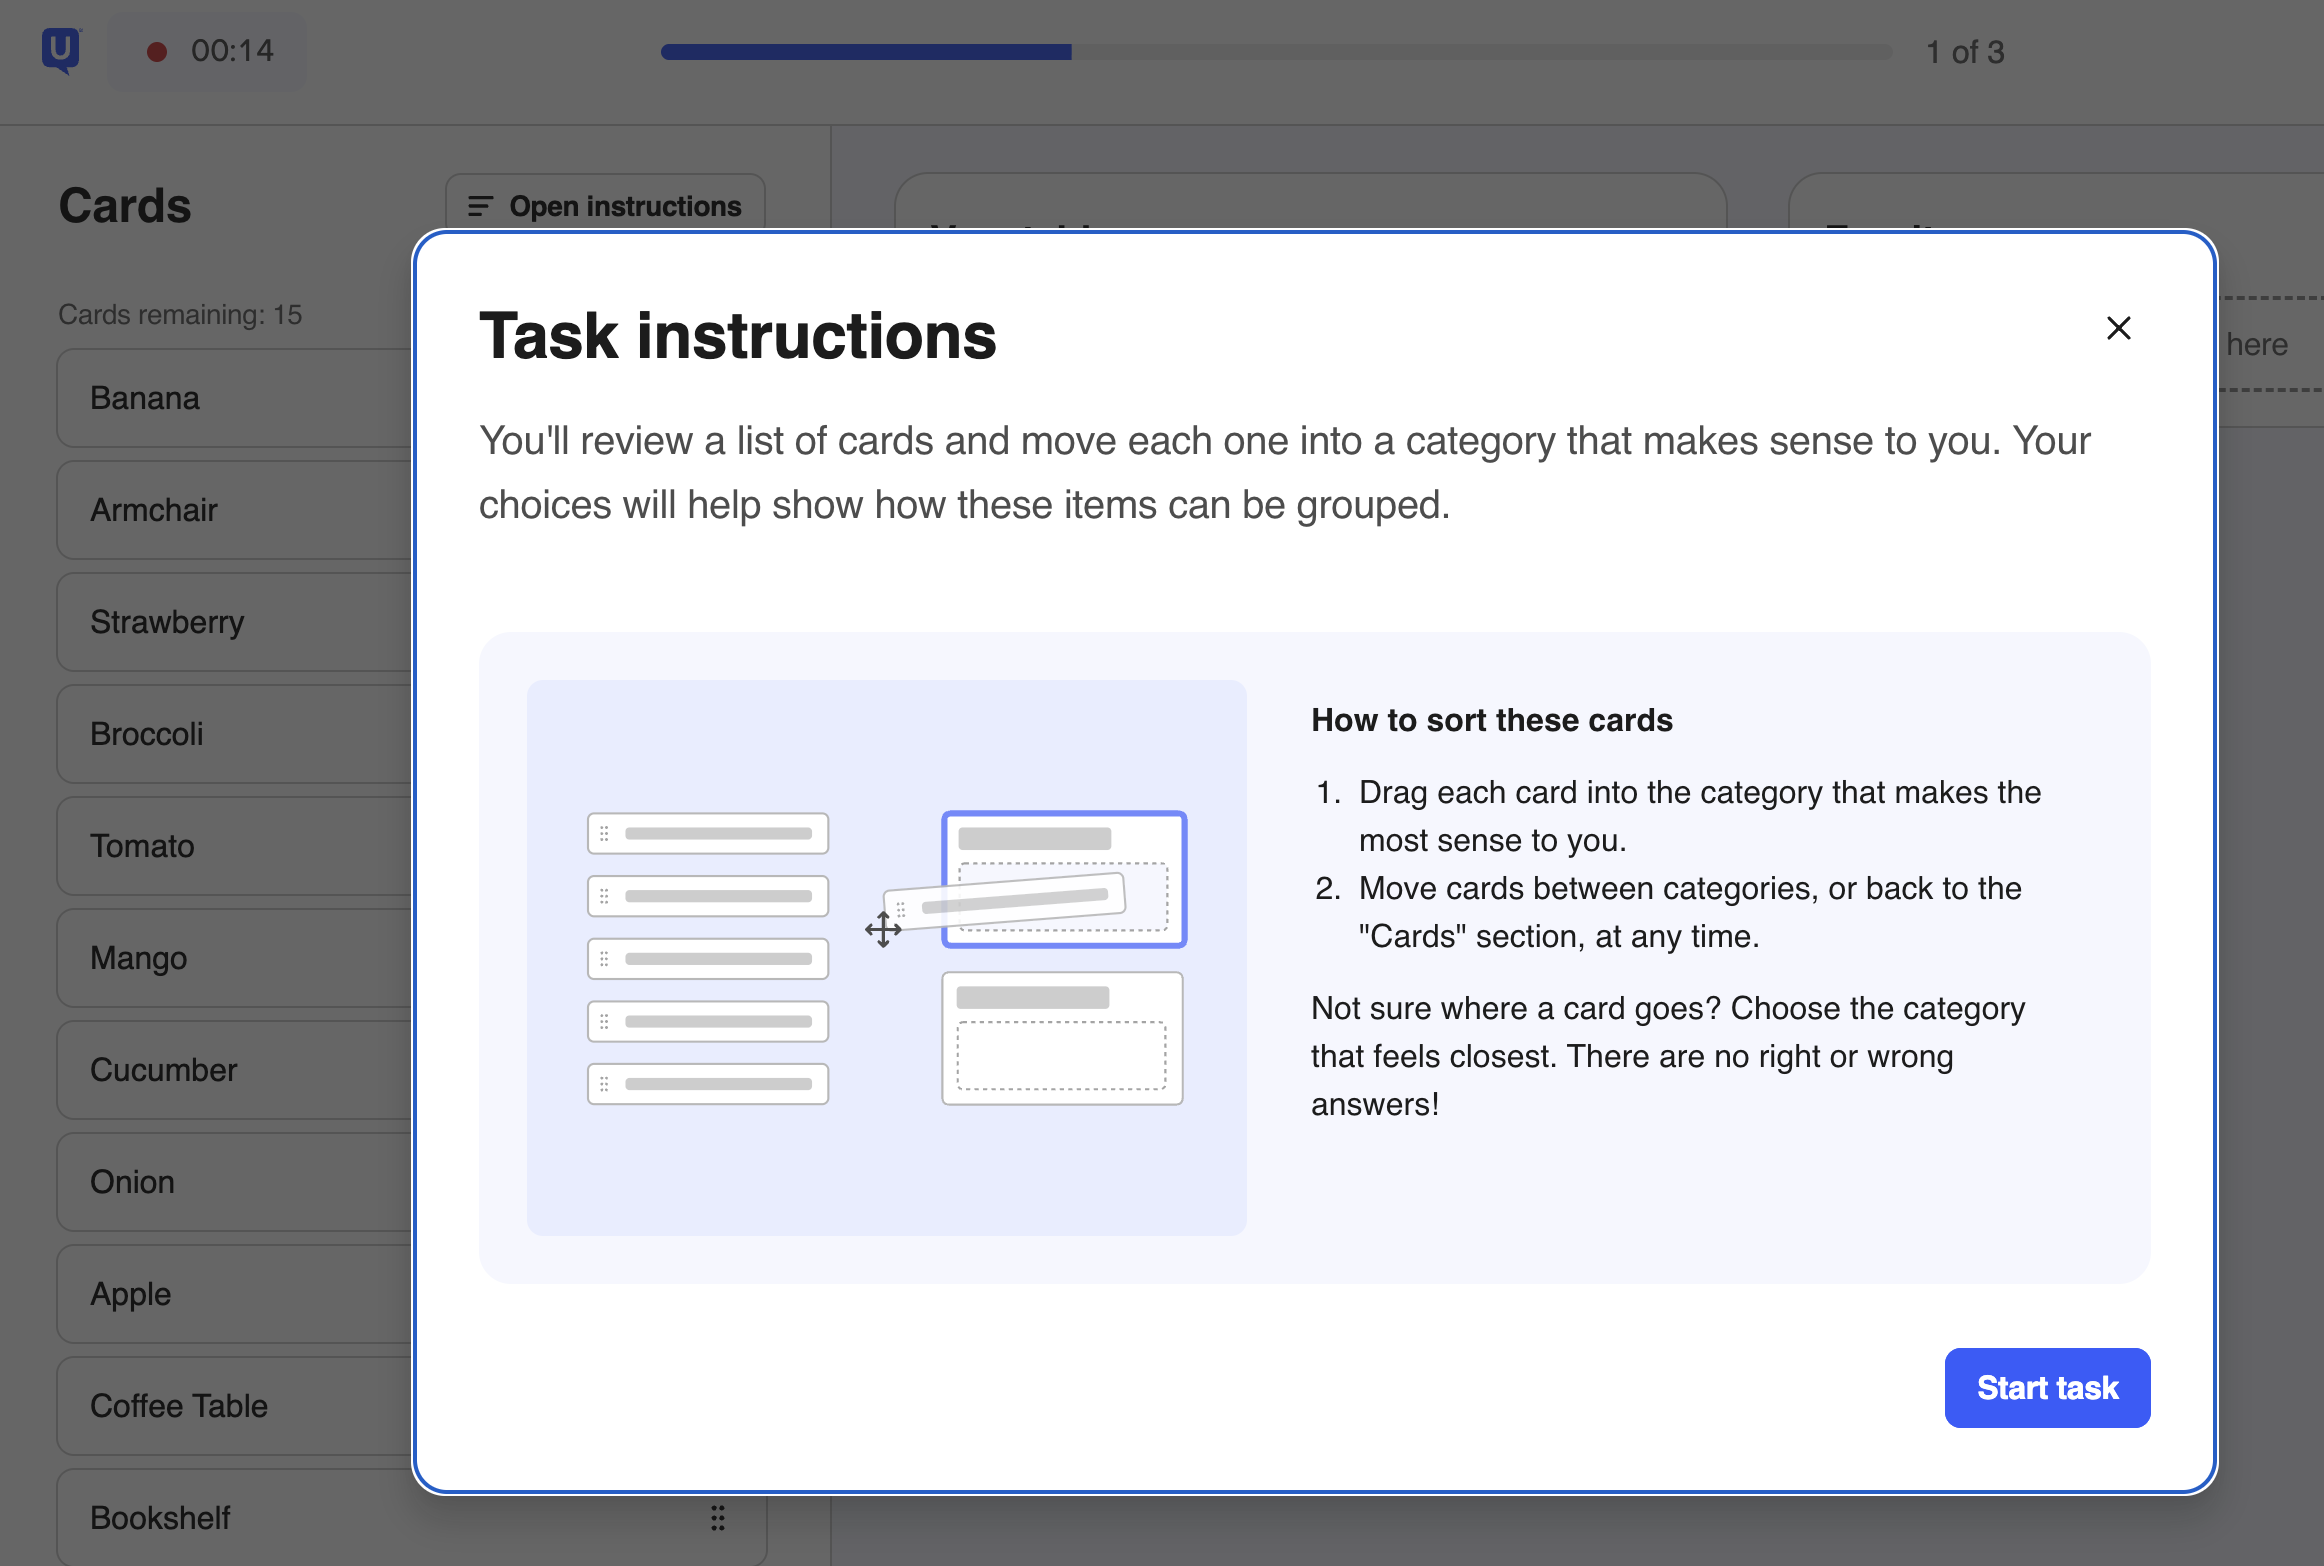This screenshot has height=1566, width=2324.
Task: Click the recording timer 00:14
Action: tap(232, 51)
